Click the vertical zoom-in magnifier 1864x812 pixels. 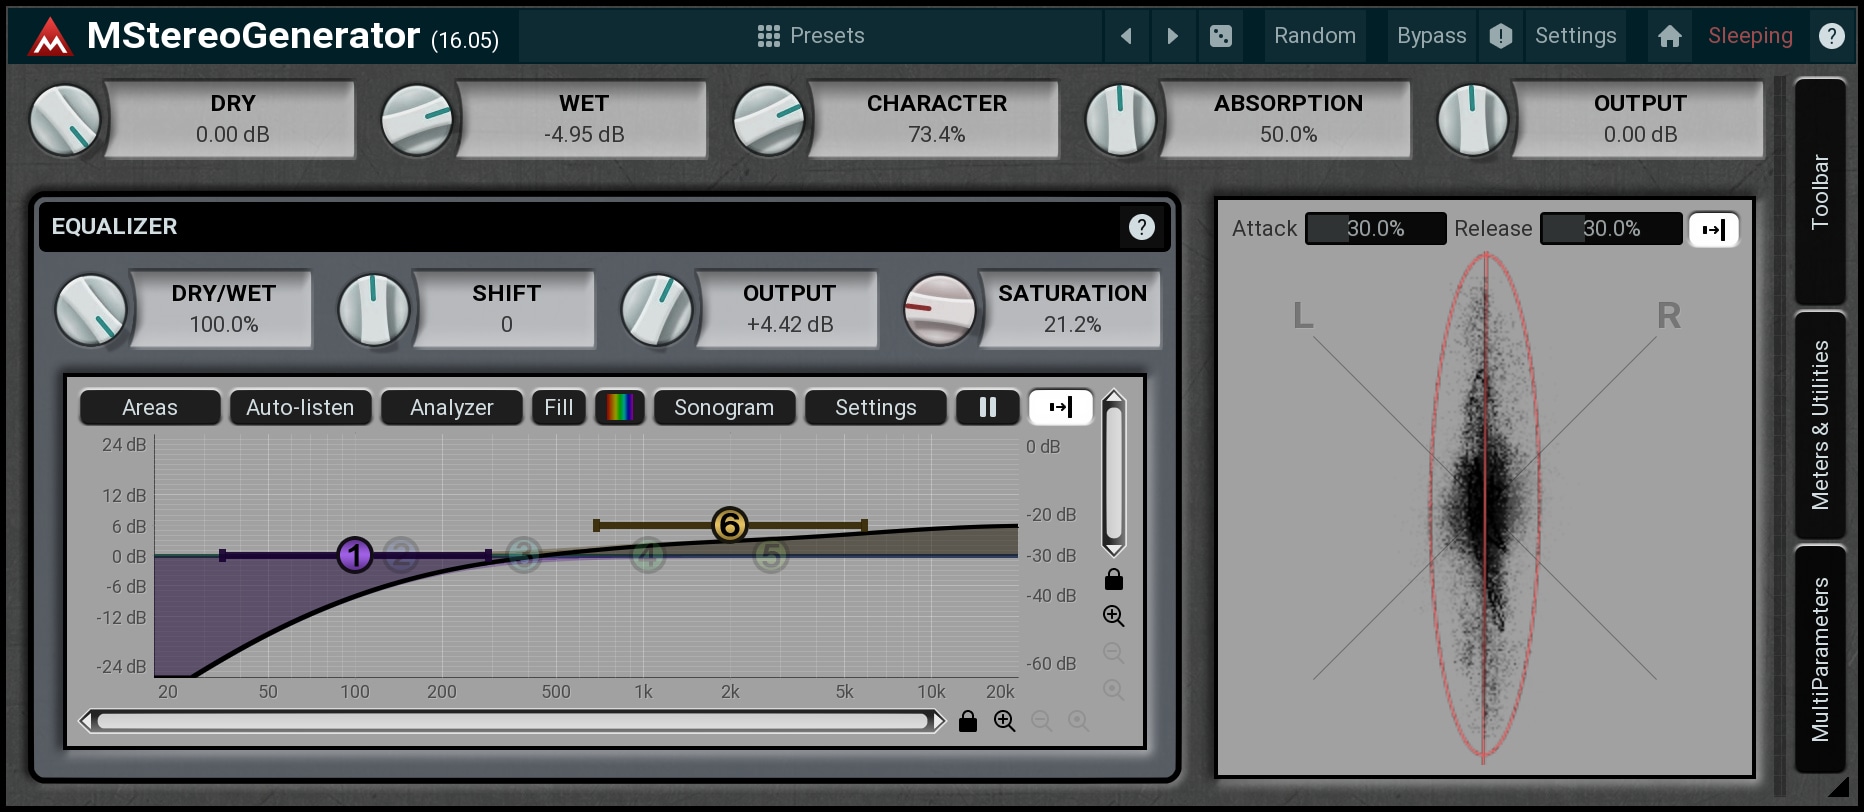click(x=1113, y=616)
